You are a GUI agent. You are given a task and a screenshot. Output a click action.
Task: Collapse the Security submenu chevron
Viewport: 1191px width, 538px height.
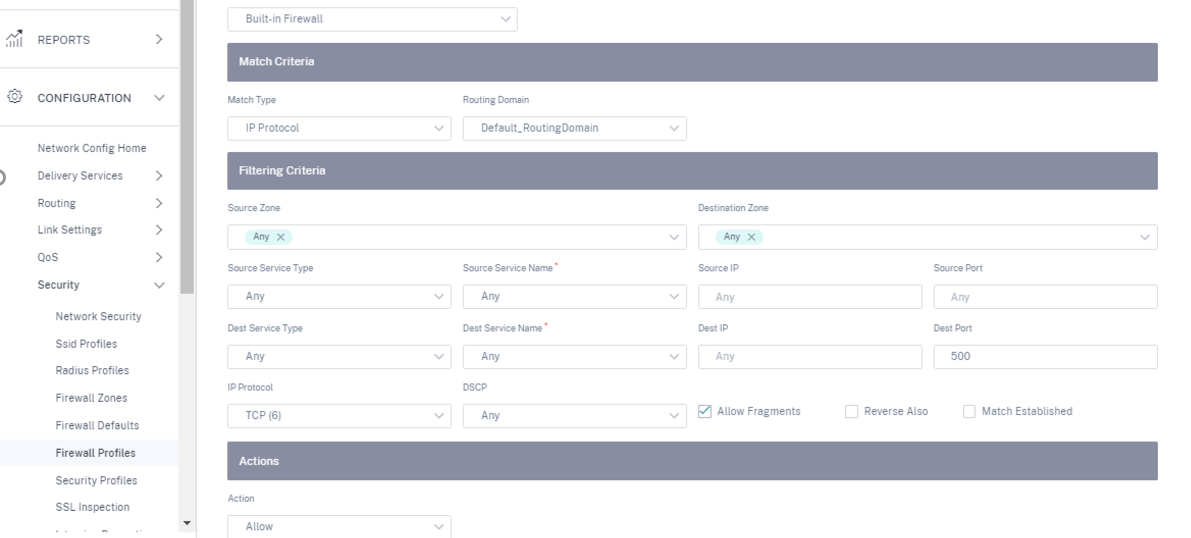(159, 285)
